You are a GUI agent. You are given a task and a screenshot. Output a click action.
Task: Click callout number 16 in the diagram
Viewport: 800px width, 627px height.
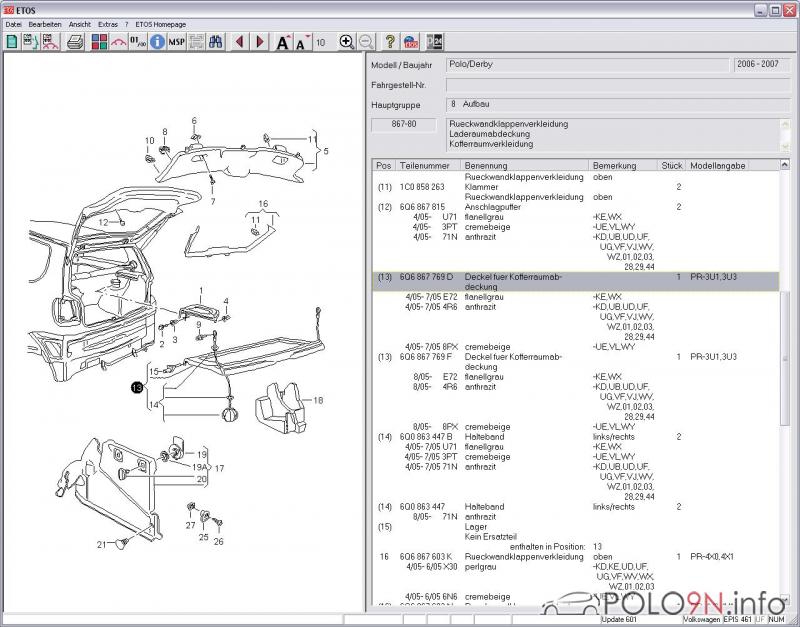tap(263, 204)
